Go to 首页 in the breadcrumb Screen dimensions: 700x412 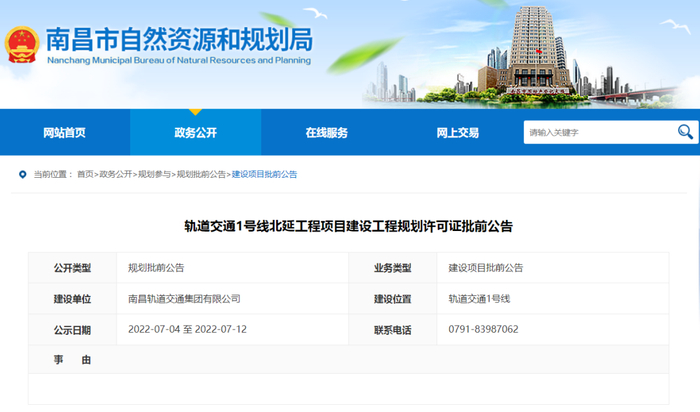[x=85, y=175]
